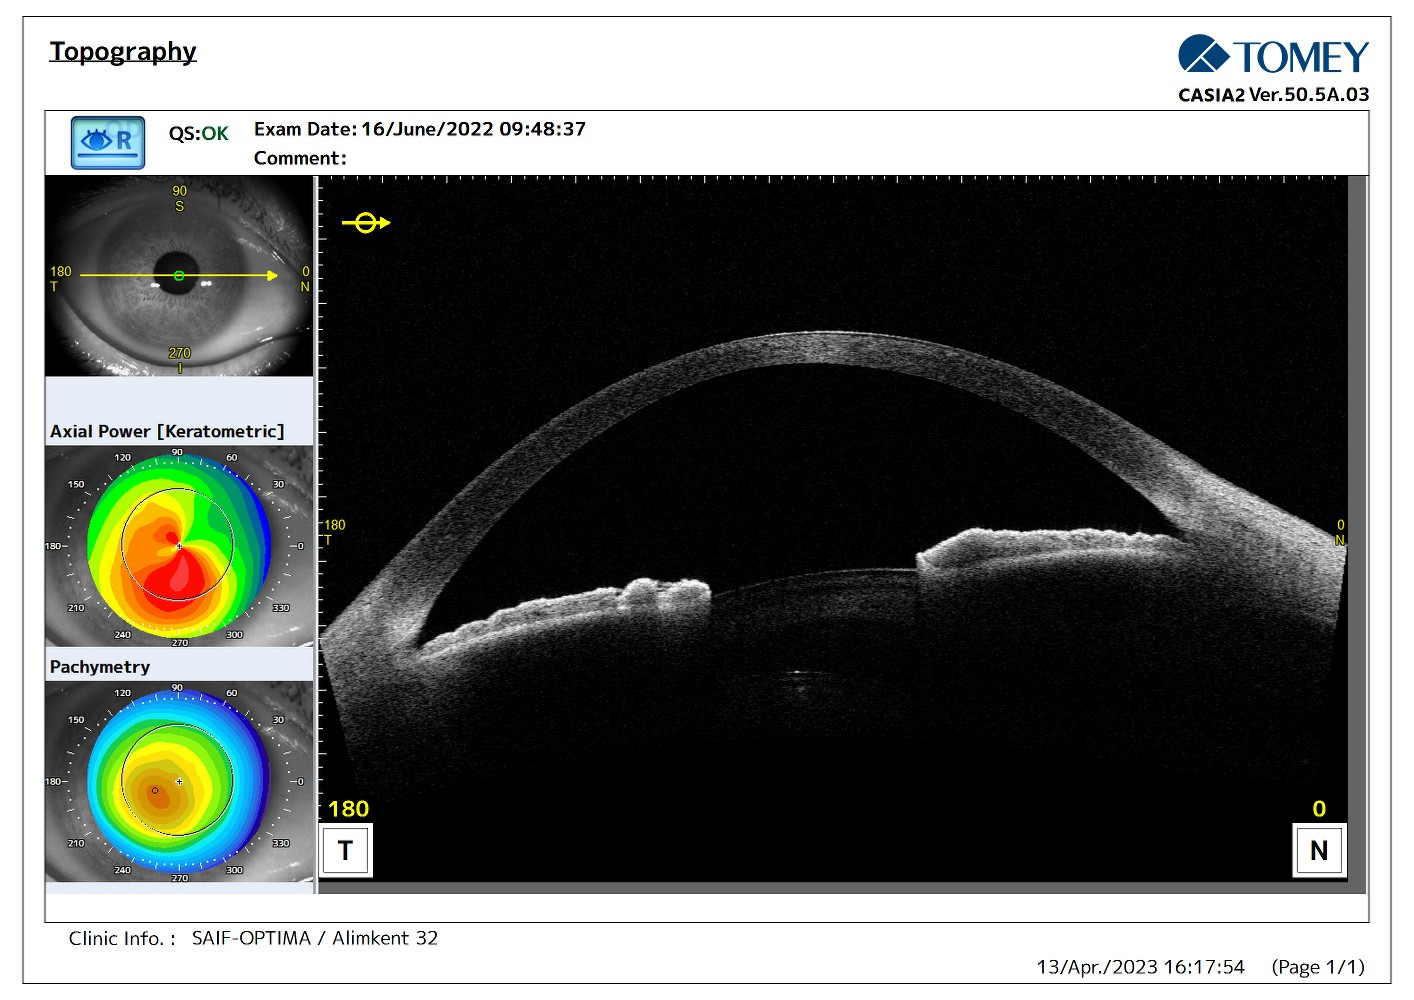
Task: Select green pupil center marker in eye photo
Action: (x=179, y=276)
